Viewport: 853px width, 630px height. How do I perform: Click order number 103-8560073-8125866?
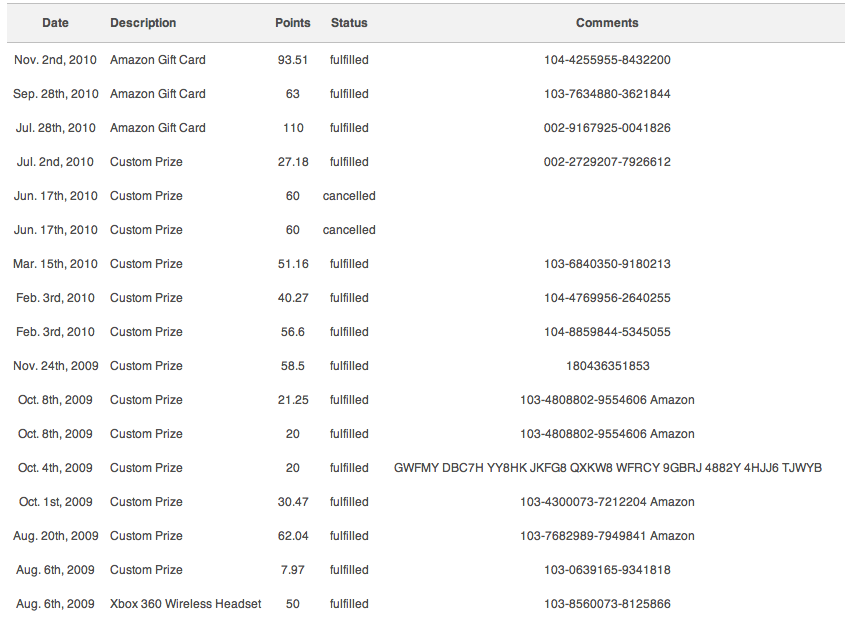click(607, 604)
